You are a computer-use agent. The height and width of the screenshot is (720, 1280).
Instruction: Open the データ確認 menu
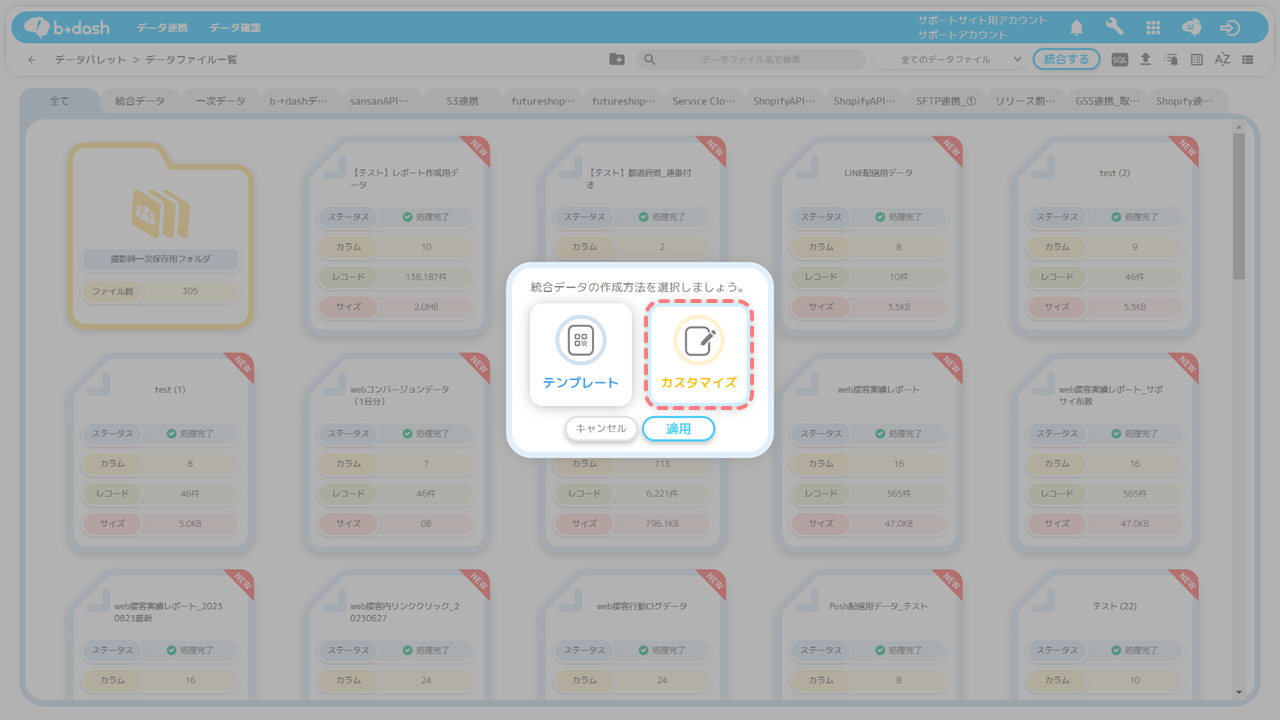pos(236,28)
